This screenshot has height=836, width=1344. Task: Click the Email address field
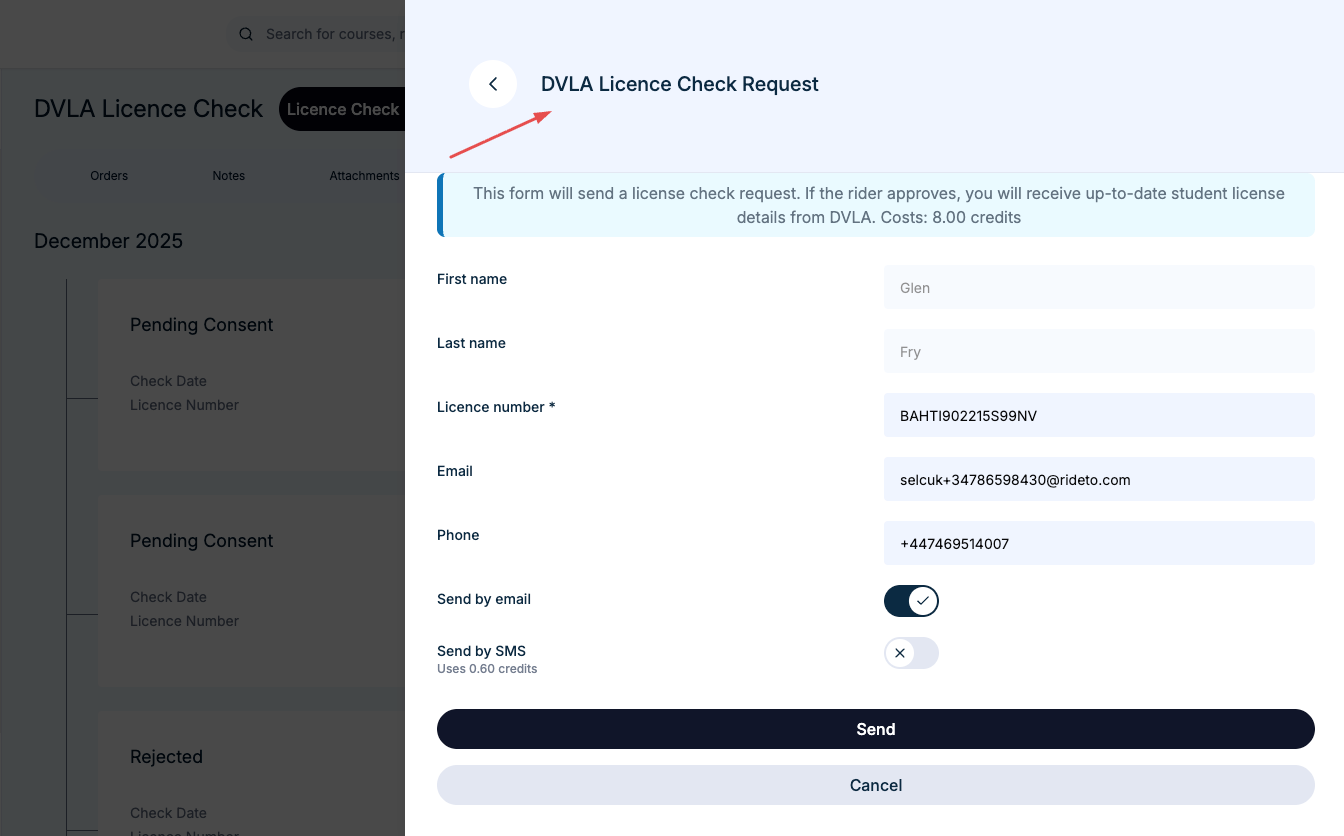1099,479
